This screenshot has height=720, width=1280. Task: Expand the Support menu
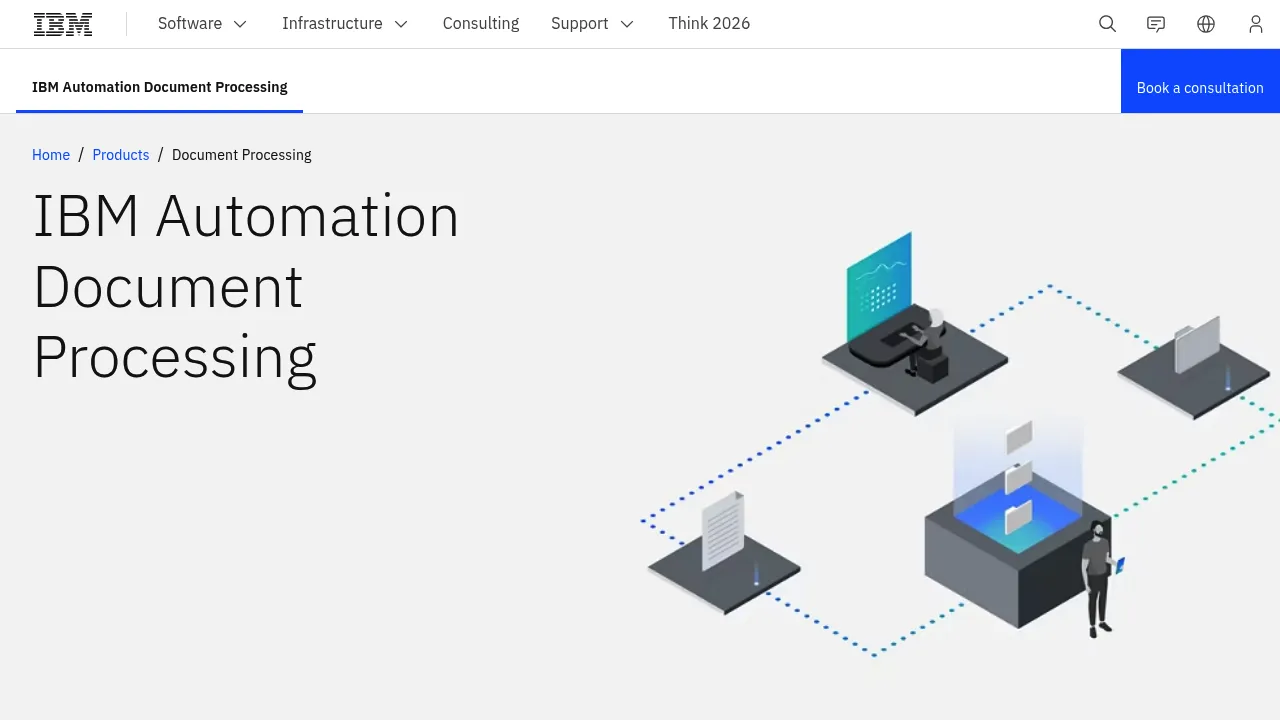point(593,24)
